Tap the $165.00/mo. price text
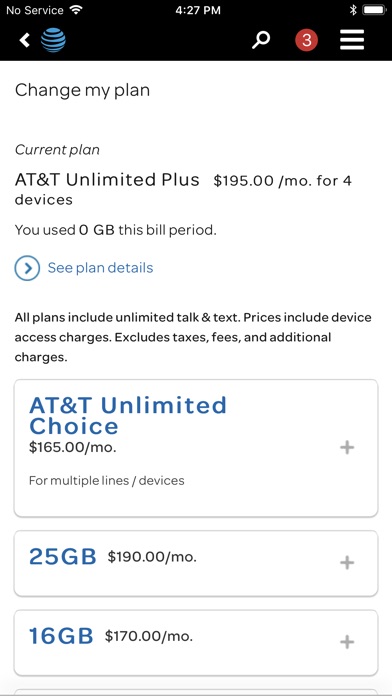The height and width of the screenshot is (696, 392). [73, 447]
